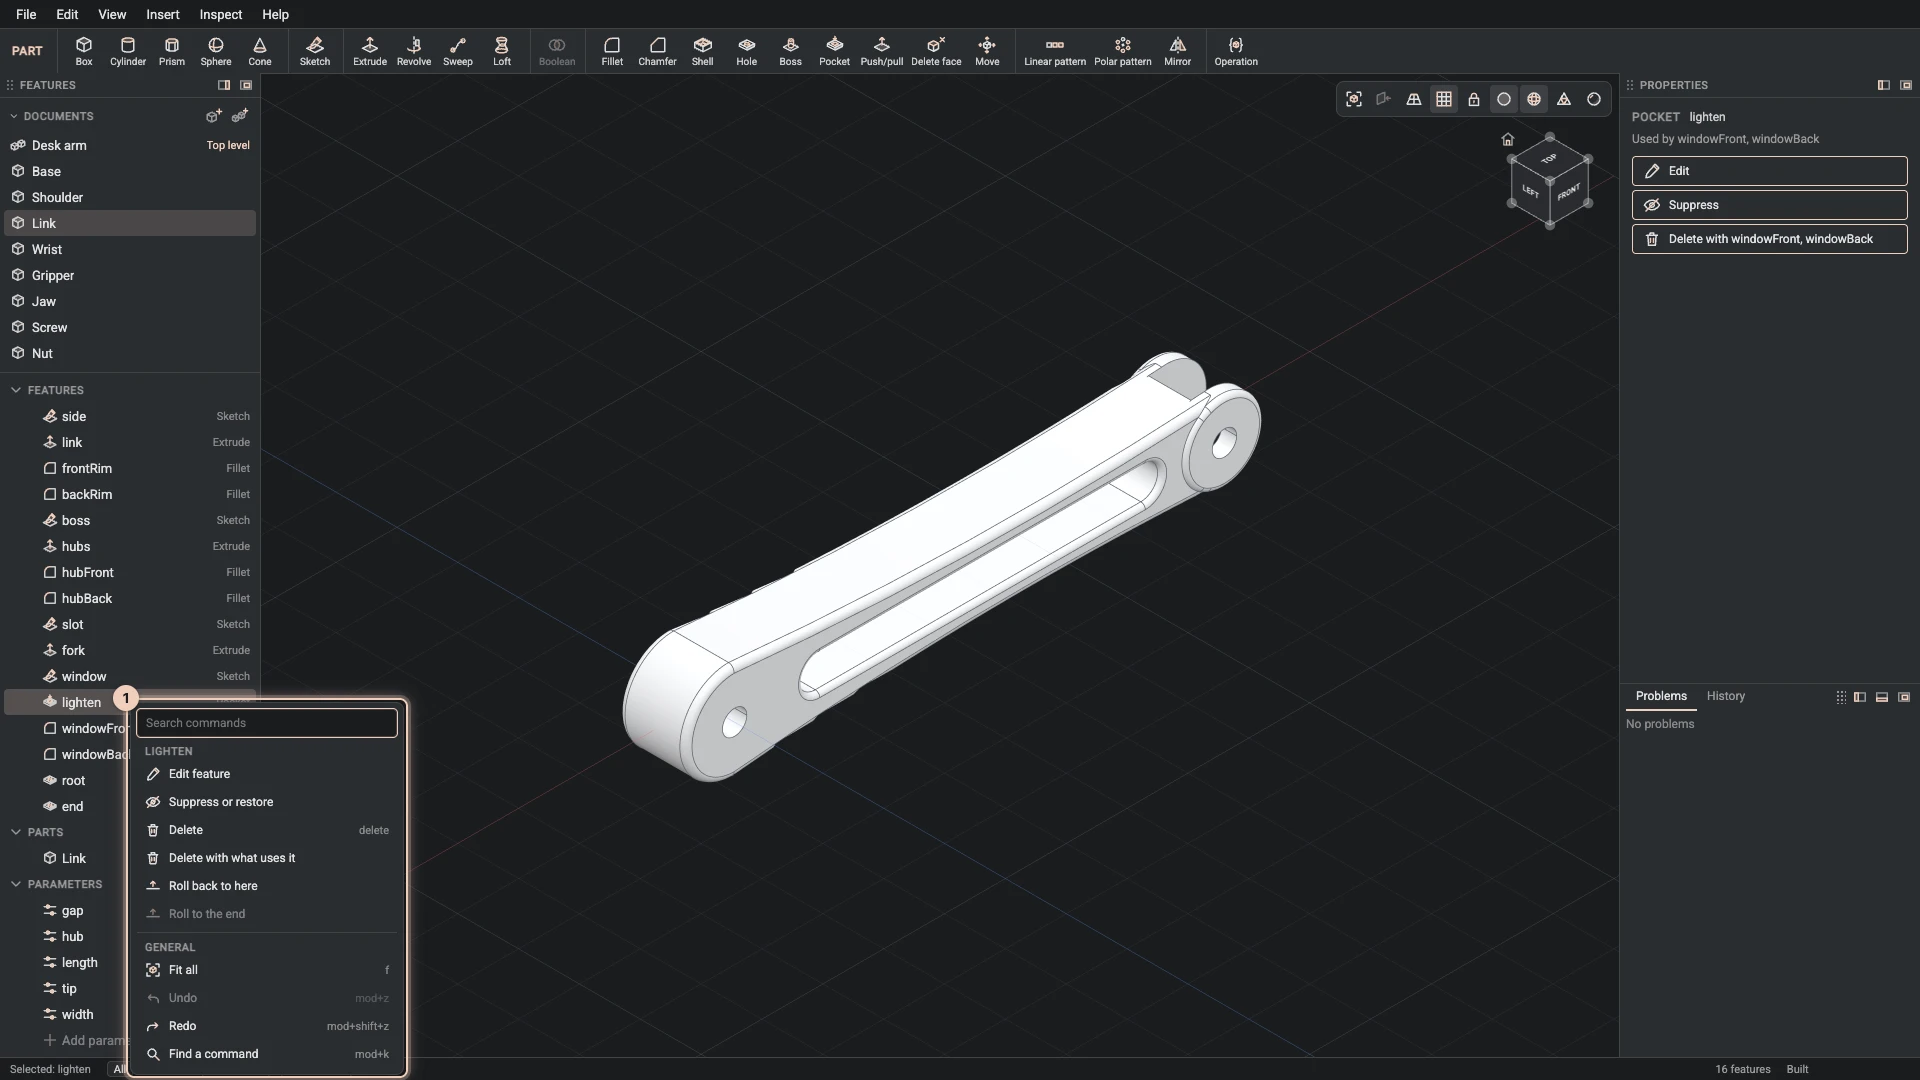
Task: Choose the Extrude tool in the toolbar
Action: click(x=370, y=51)
